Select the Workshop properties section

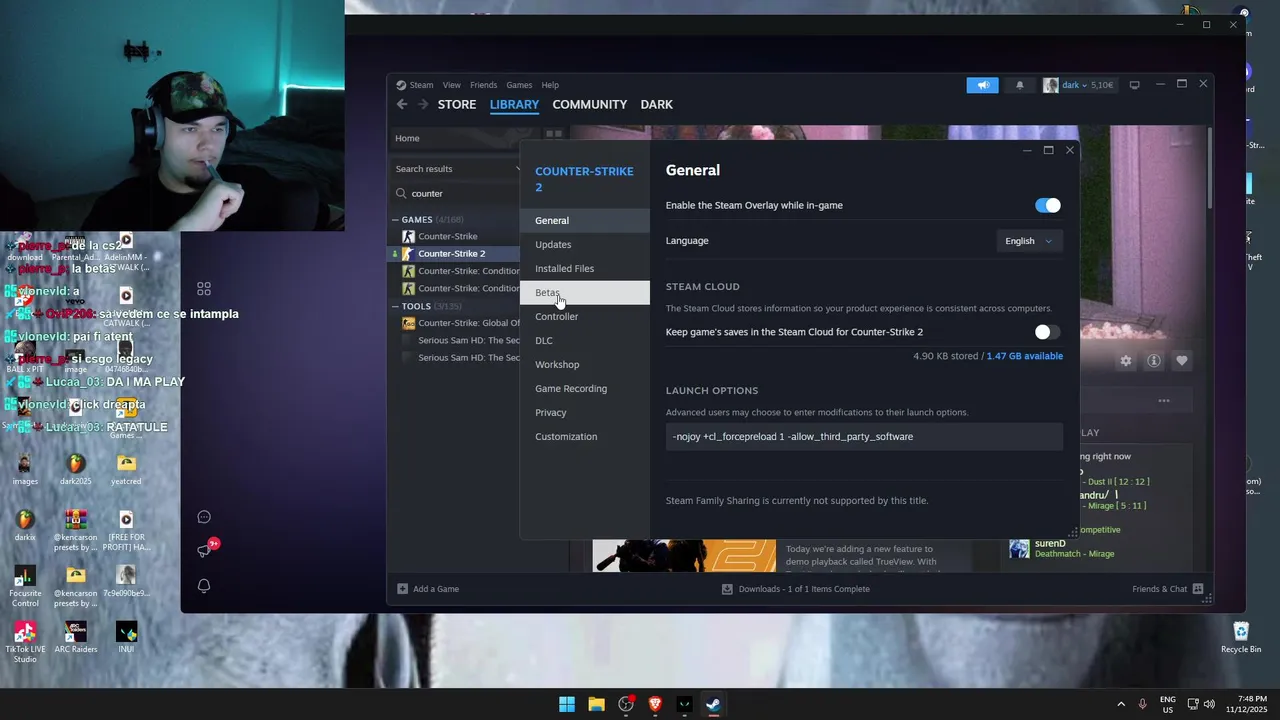click(x=585, y=365)
